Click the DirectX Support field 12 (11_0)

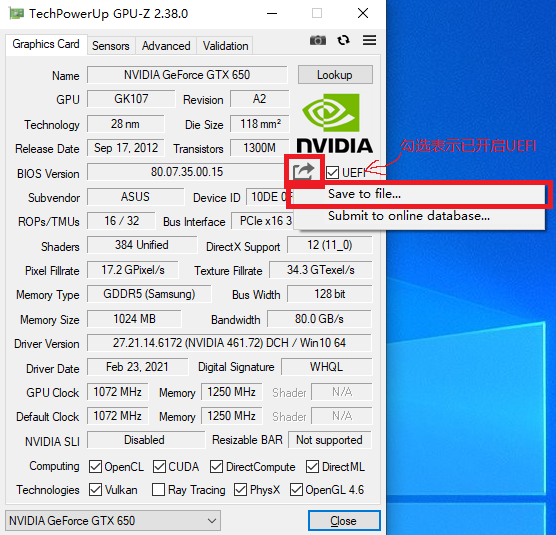click(330, 245)
